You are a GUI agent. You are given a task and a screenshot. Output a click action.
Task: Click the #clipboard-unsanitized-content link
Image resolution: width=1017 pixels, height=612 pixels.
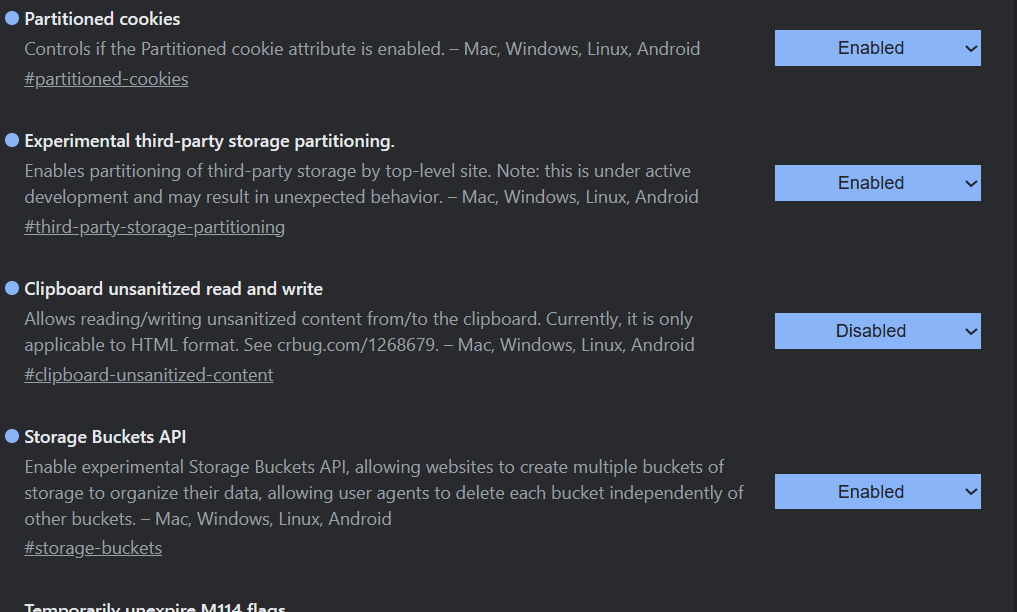(x=148, y=375)
